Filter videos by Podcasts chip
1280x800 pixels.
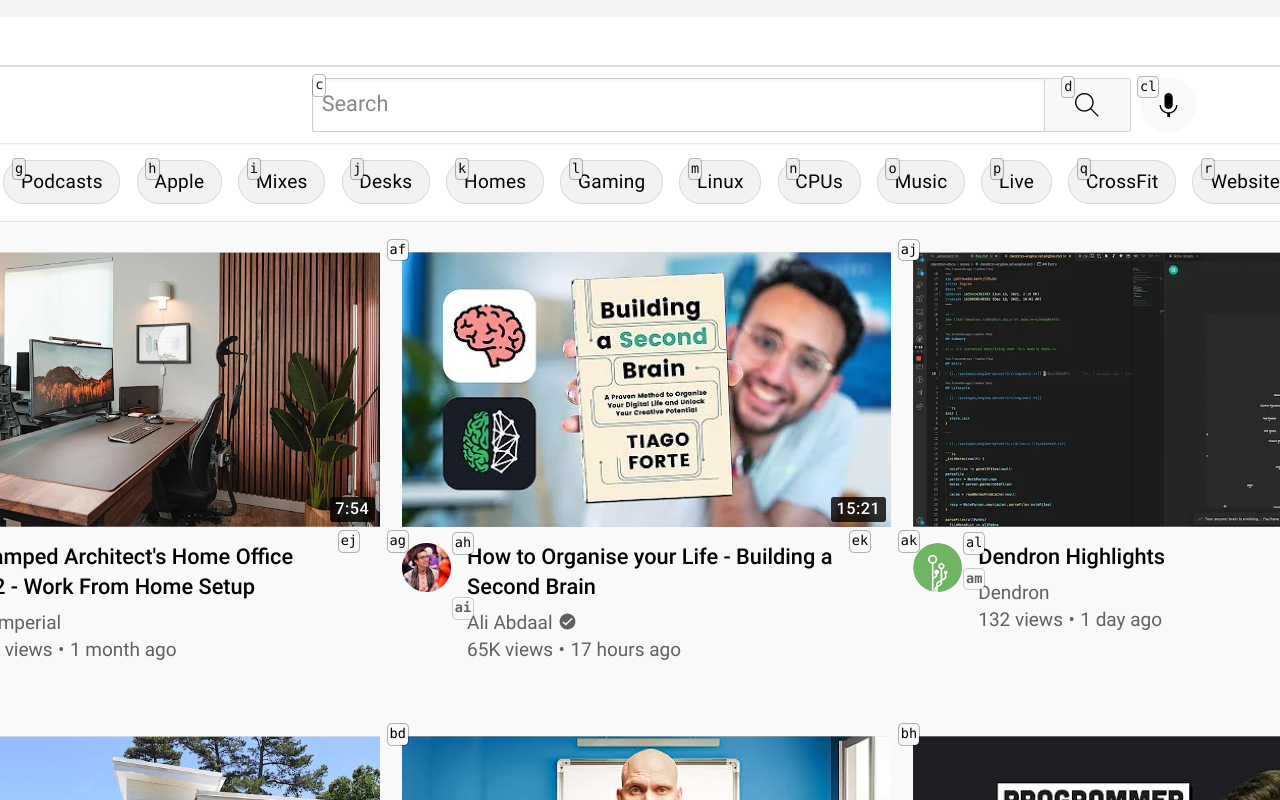61,182
